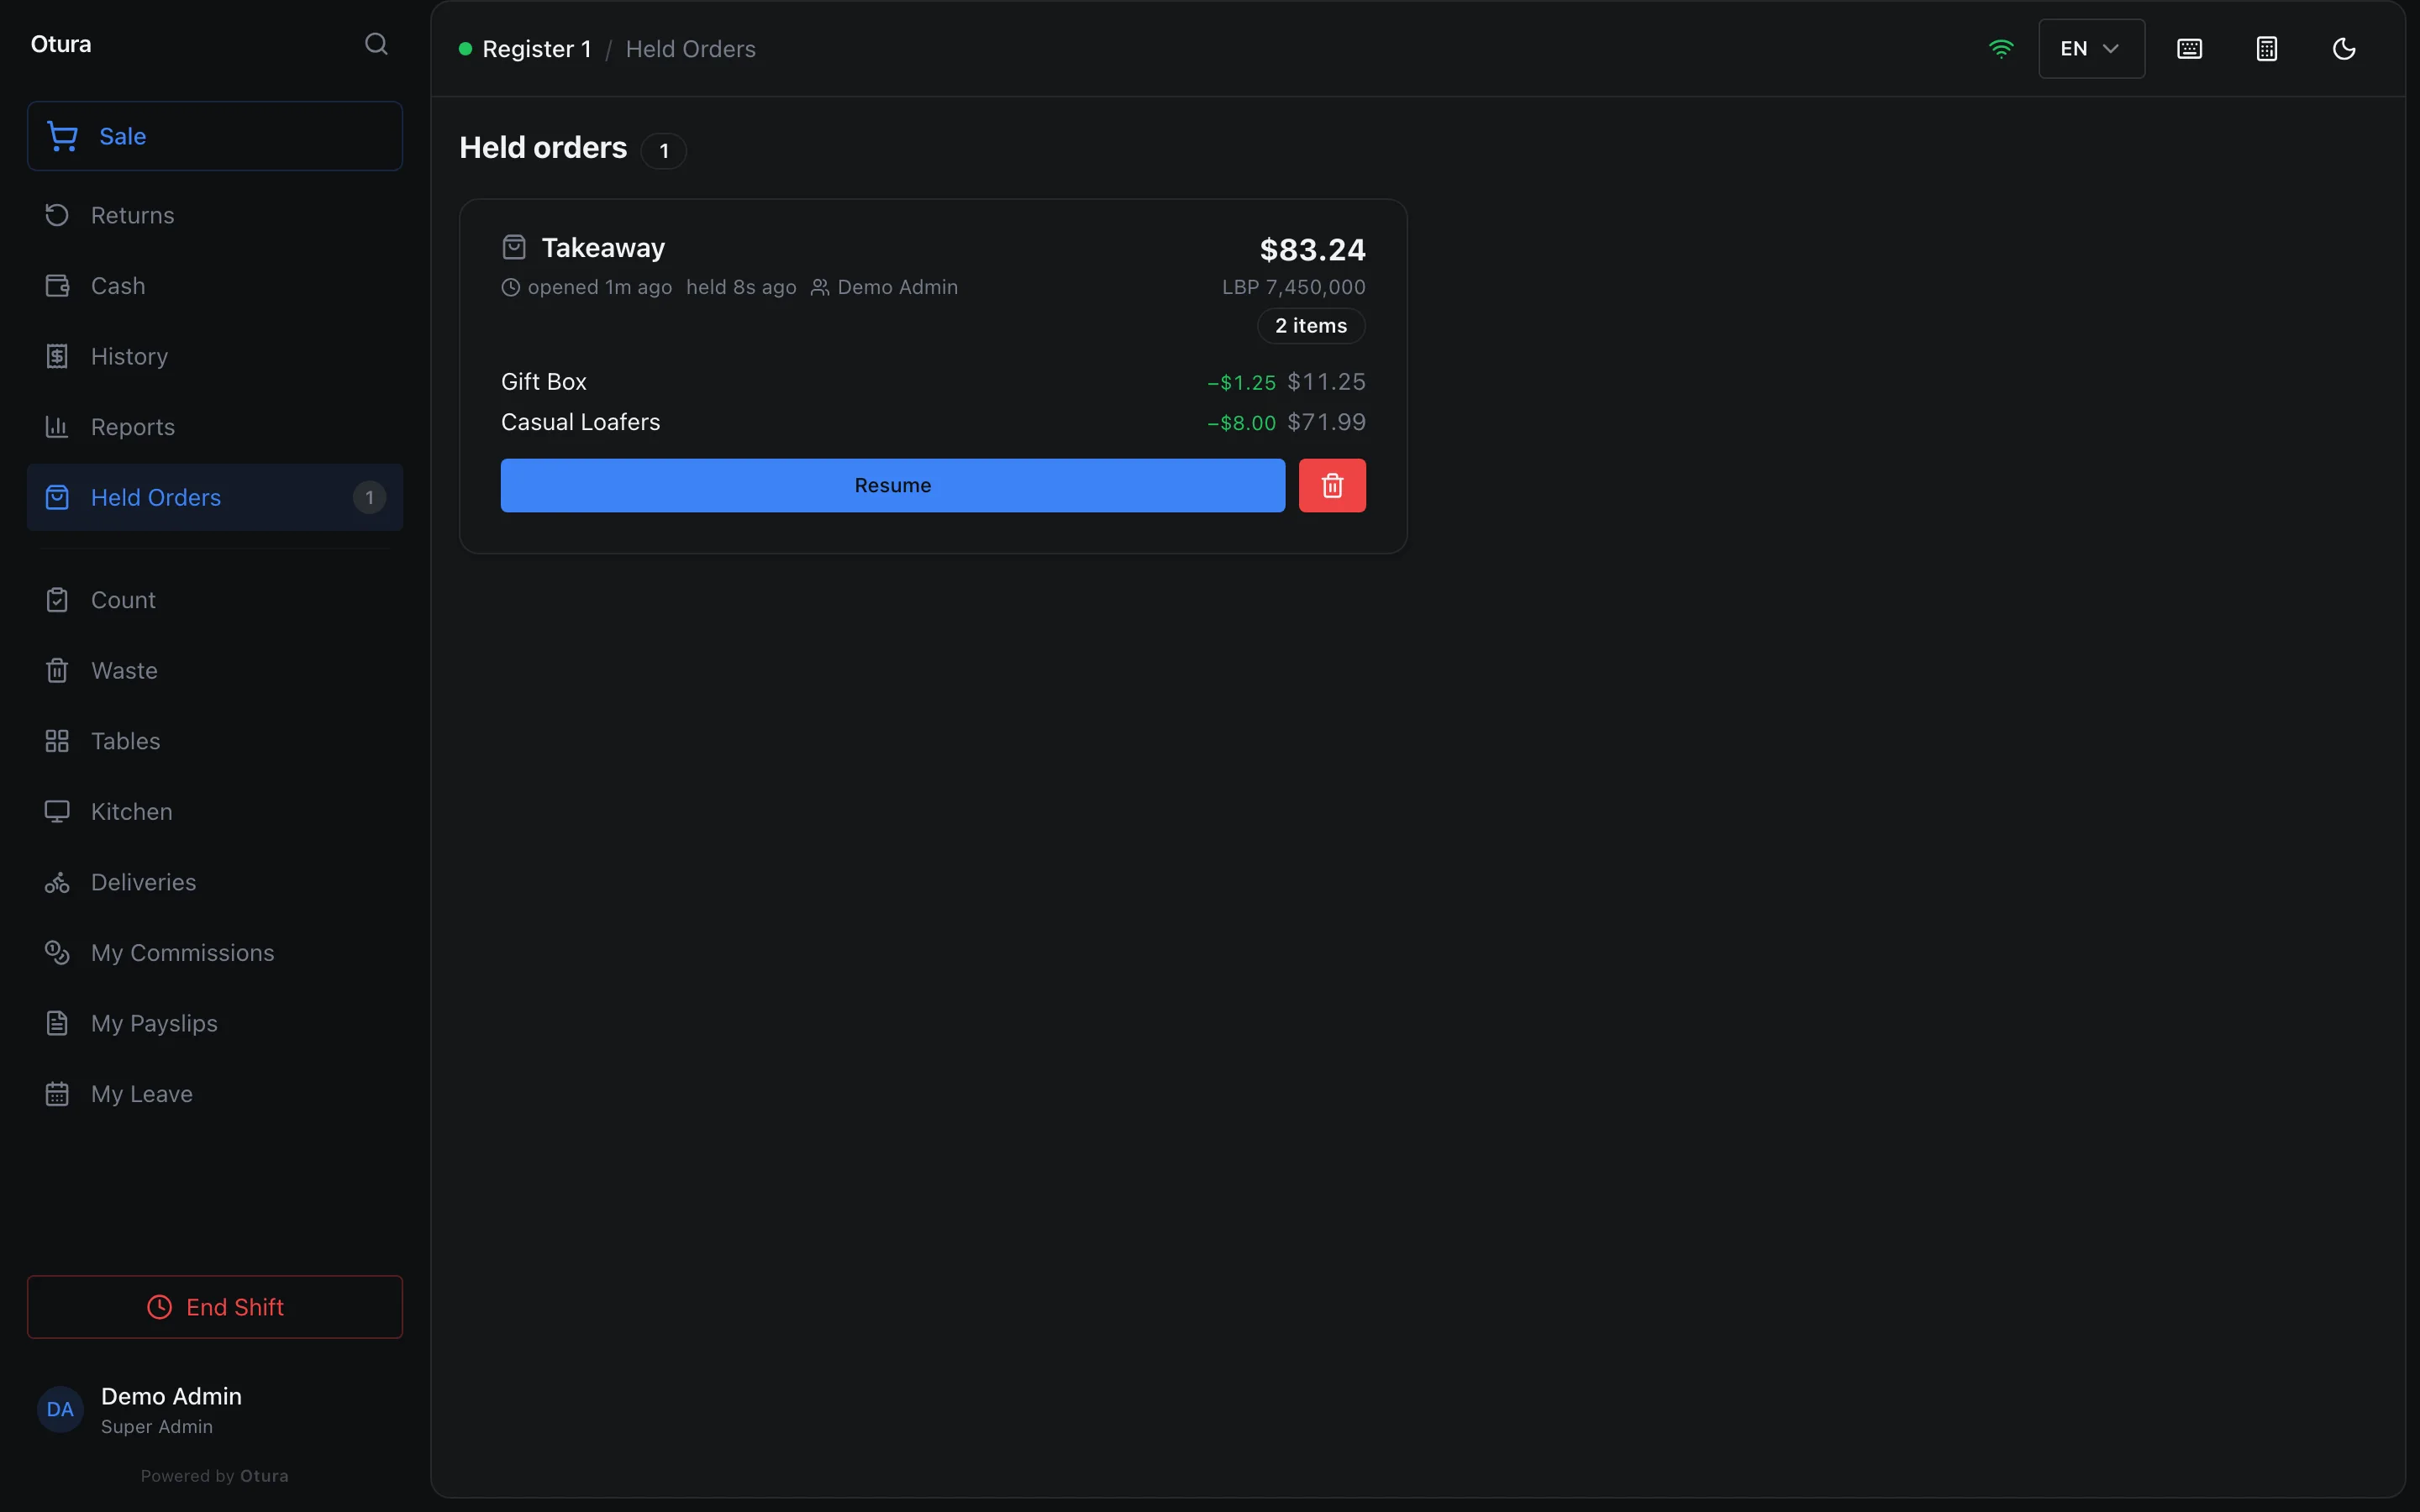
Task: Go to Waste section
Action: tap(215, 670)
